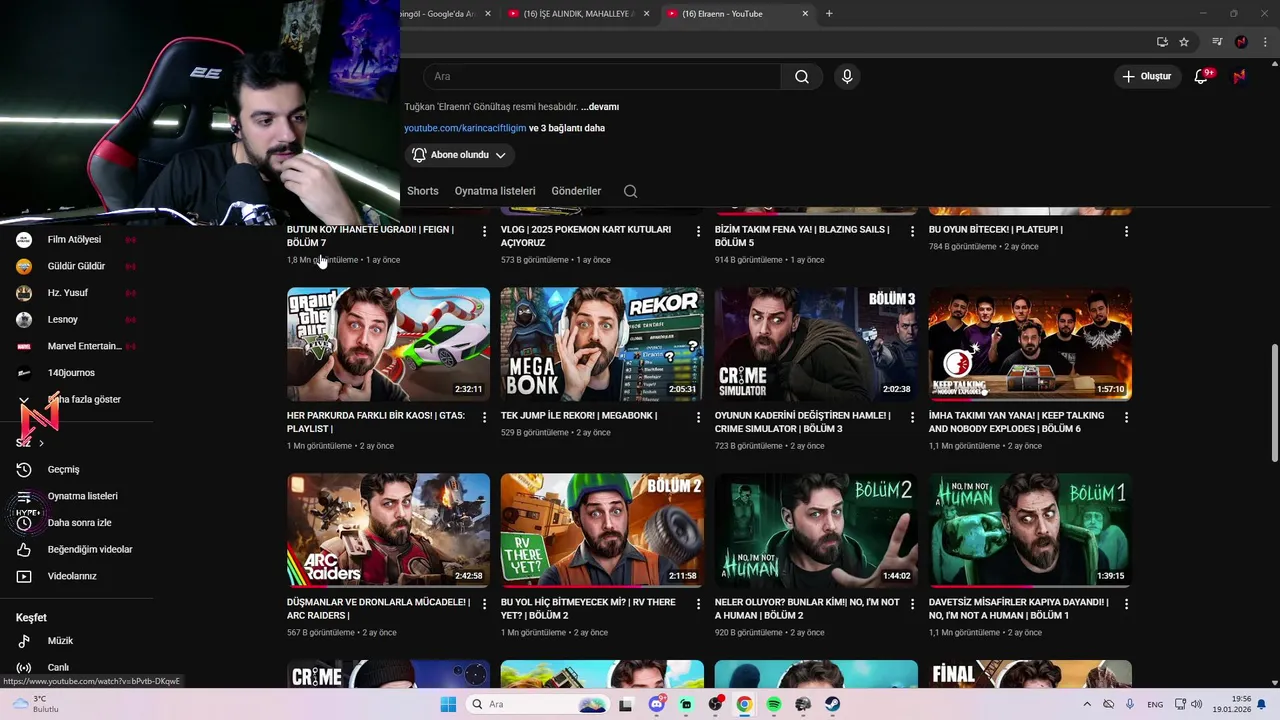Open volume control in system tray
Viewport: 1280px width, 720px height.
1197,704
